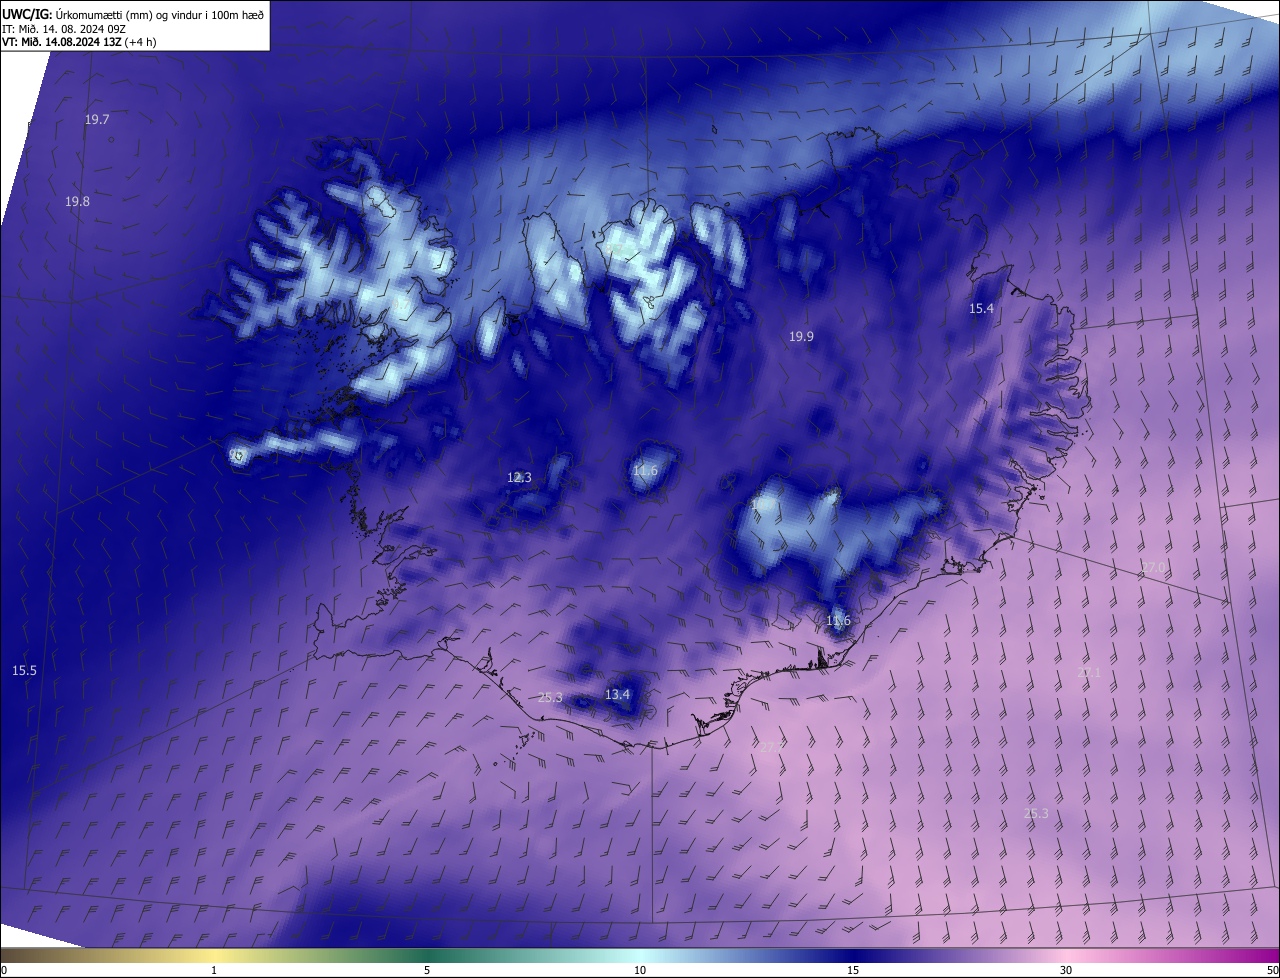This screenshot has height=978, width=1280.
Task: Click the 11.6 label on the southeast coast
Action: click(838, 620)
